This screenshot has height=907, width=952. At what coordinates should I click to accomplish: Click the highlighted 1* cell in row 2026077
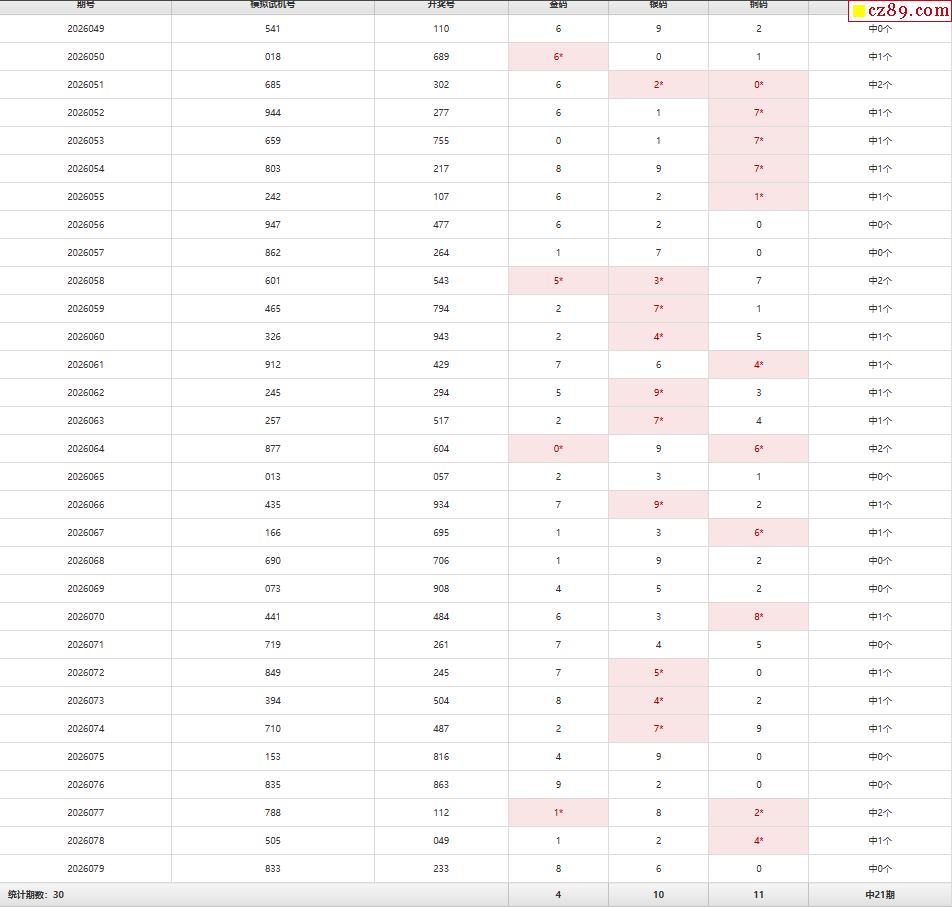(558, 813)
